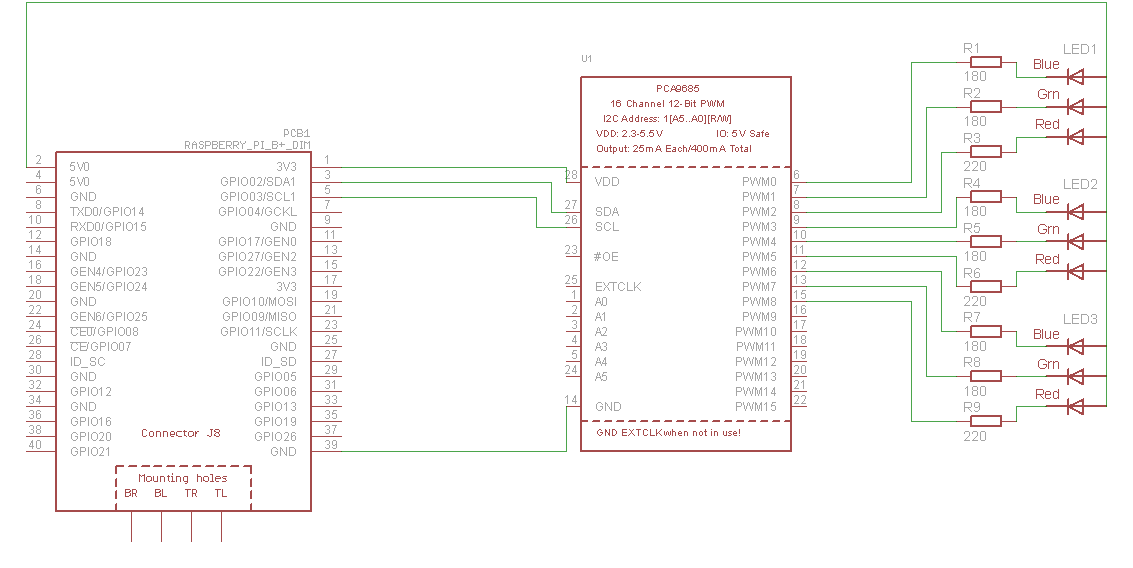Click the LED2 designator label
This screenshot has width=1133, height=568.
tap(1080, 184)
